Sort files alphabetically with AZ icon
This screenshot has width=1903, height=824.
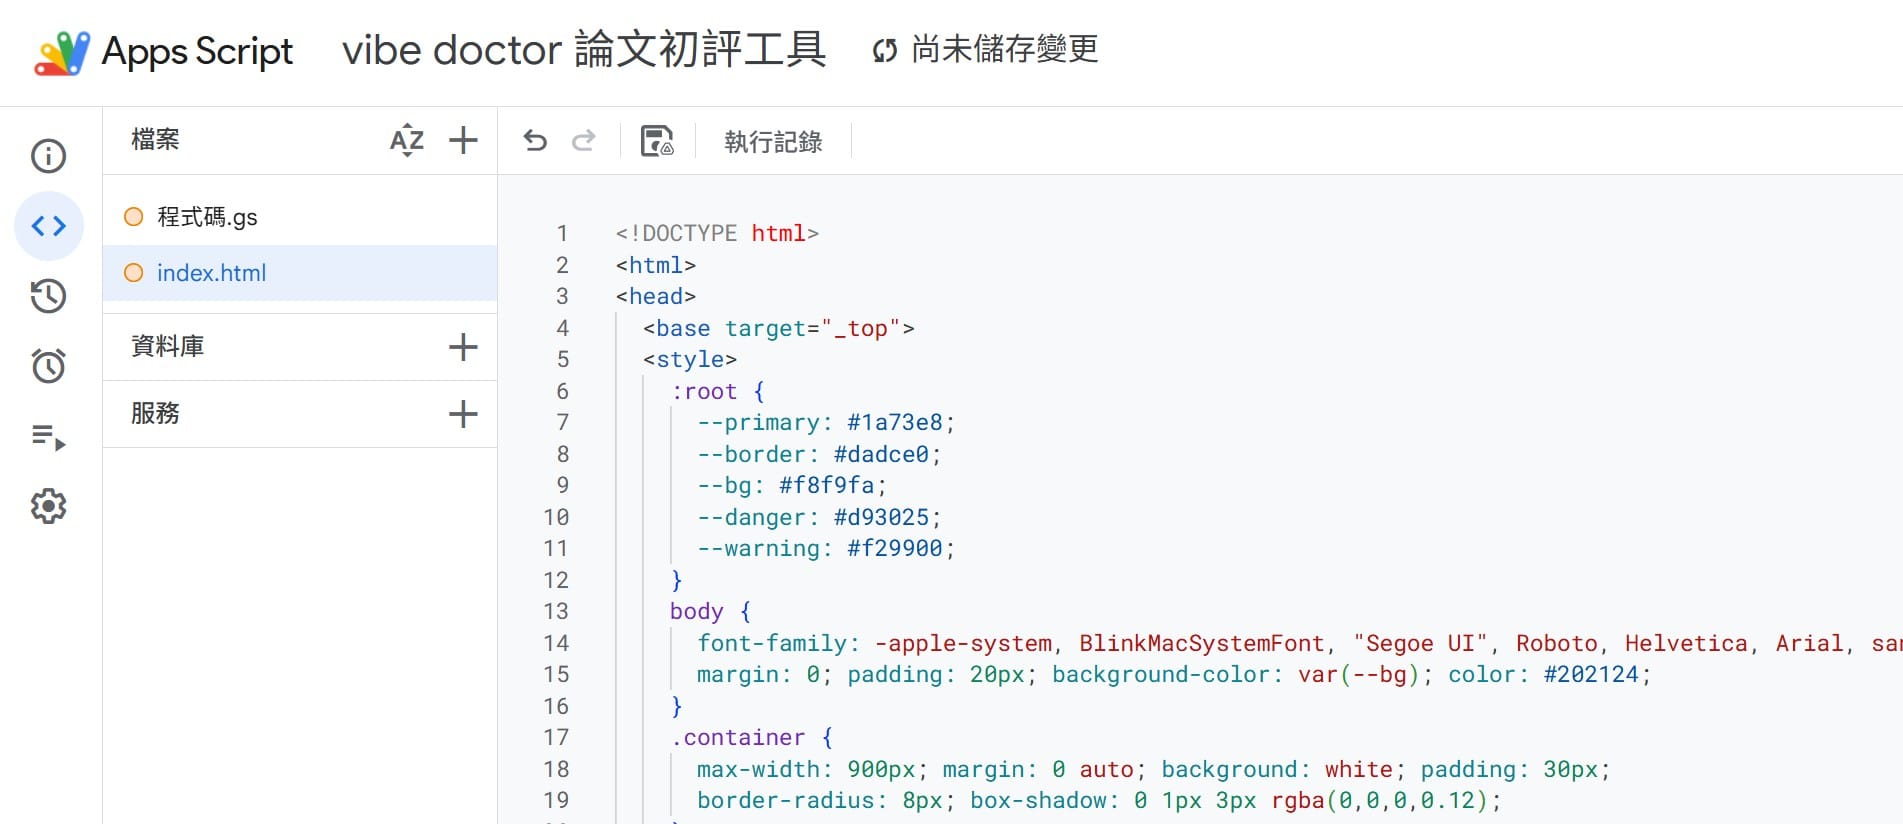pos(407,140)
